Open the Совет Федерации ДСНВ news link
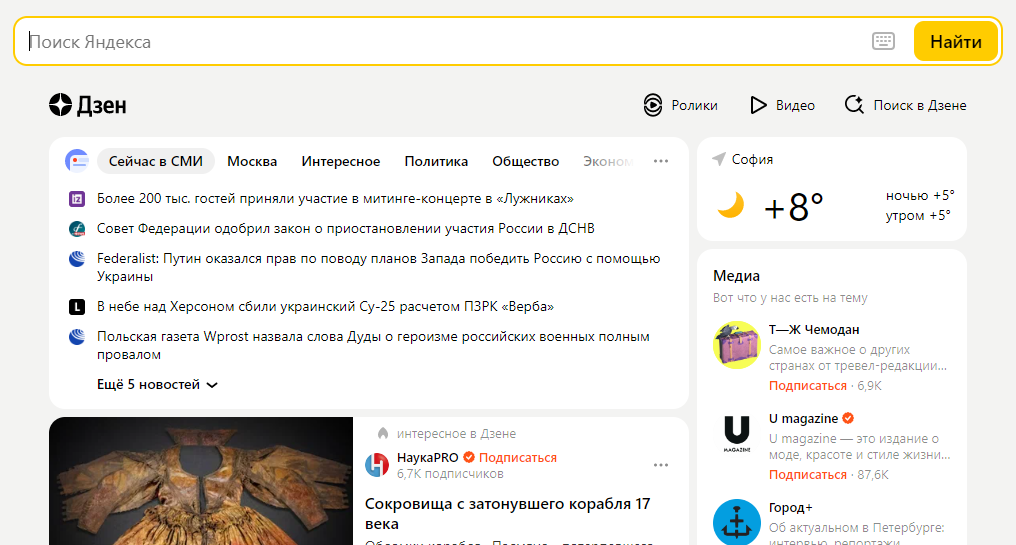The width and height of the screenshot is (1016, 545). [x=346, y=228]
